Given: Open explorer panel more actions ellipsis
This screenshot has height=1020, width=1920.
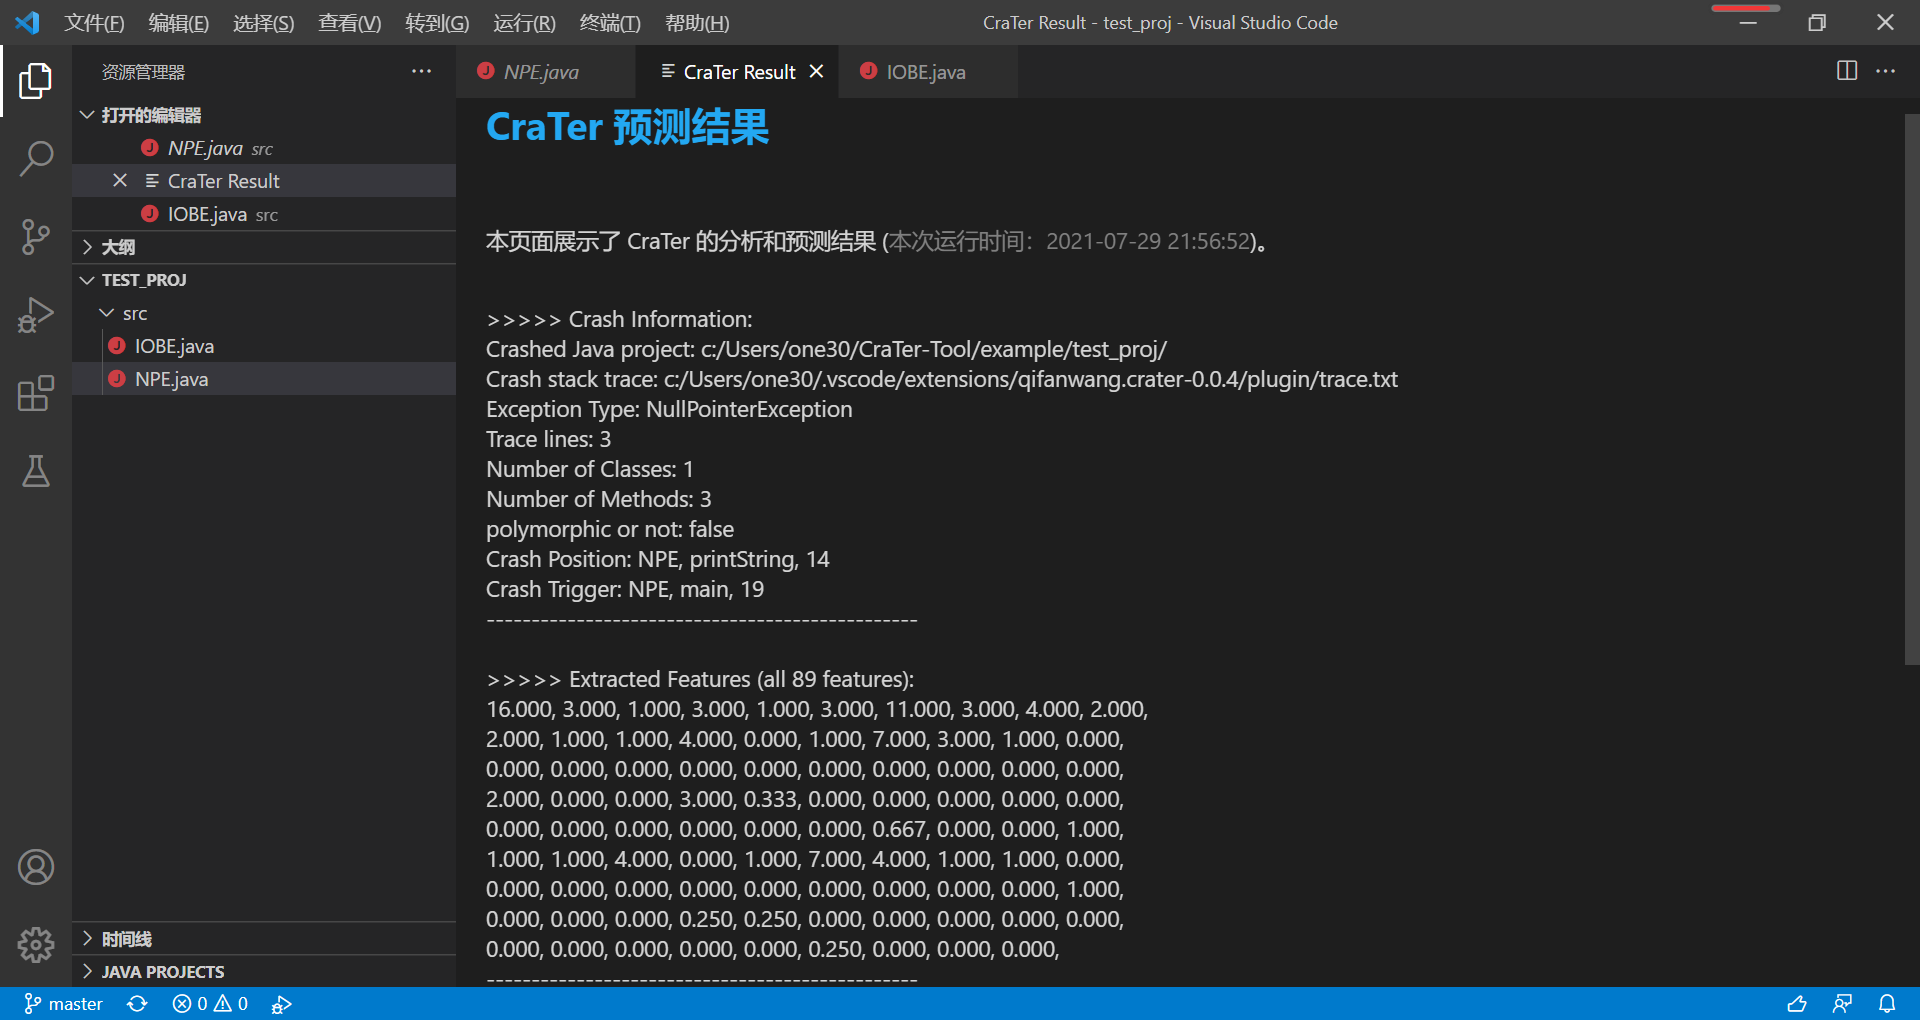Looking at the screenshot, I should click(422, 71).
